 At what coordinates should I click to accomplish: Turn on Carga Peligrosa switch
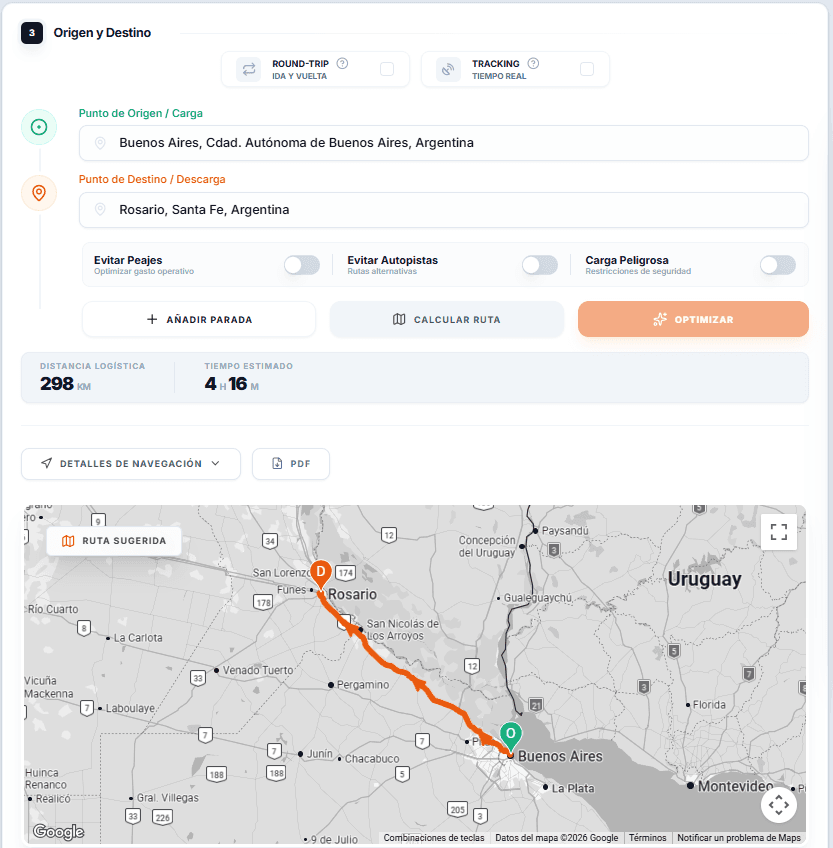click(x=777, y=265)
